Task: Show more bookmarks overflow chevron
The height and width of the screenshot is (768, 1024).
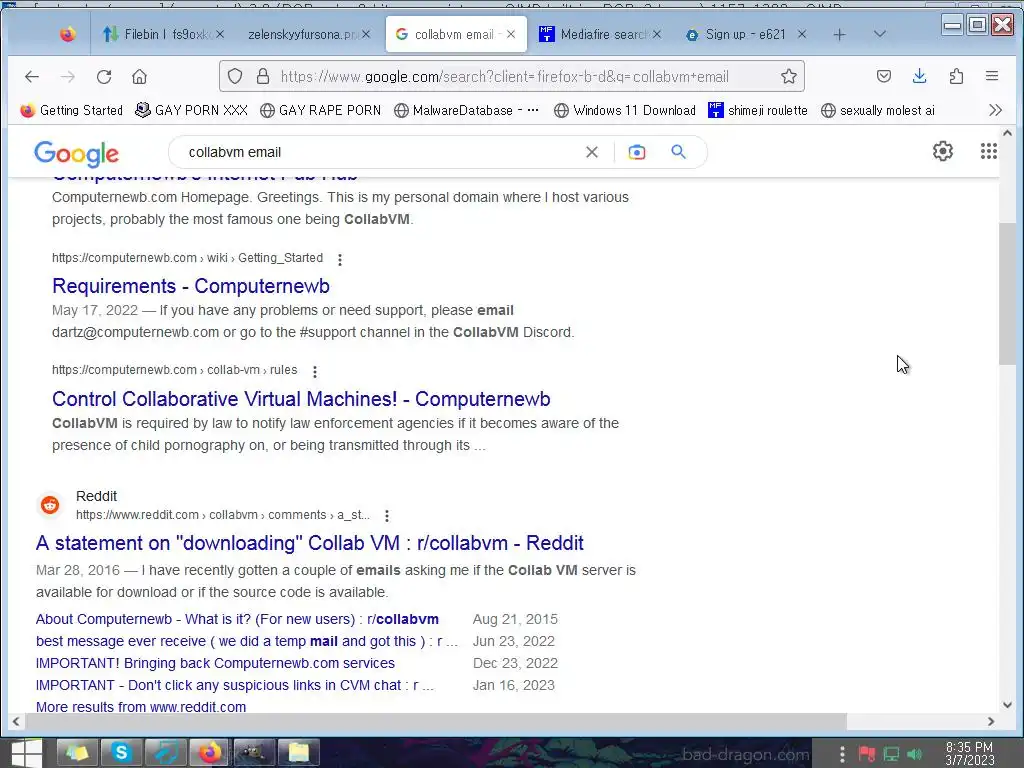Action: [x=995, y=110]
